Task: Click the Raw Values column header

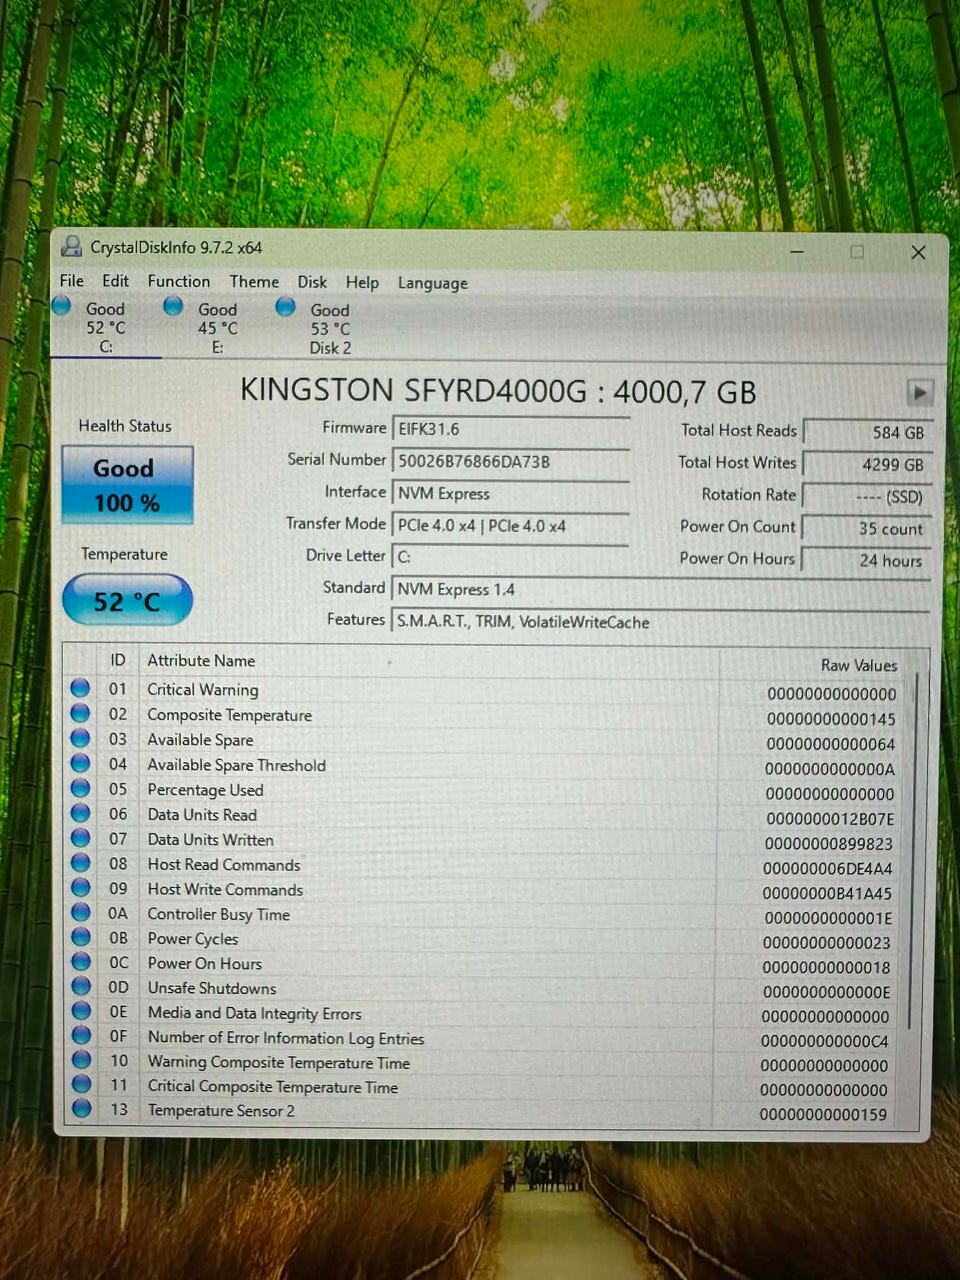Action: point(859,665)
